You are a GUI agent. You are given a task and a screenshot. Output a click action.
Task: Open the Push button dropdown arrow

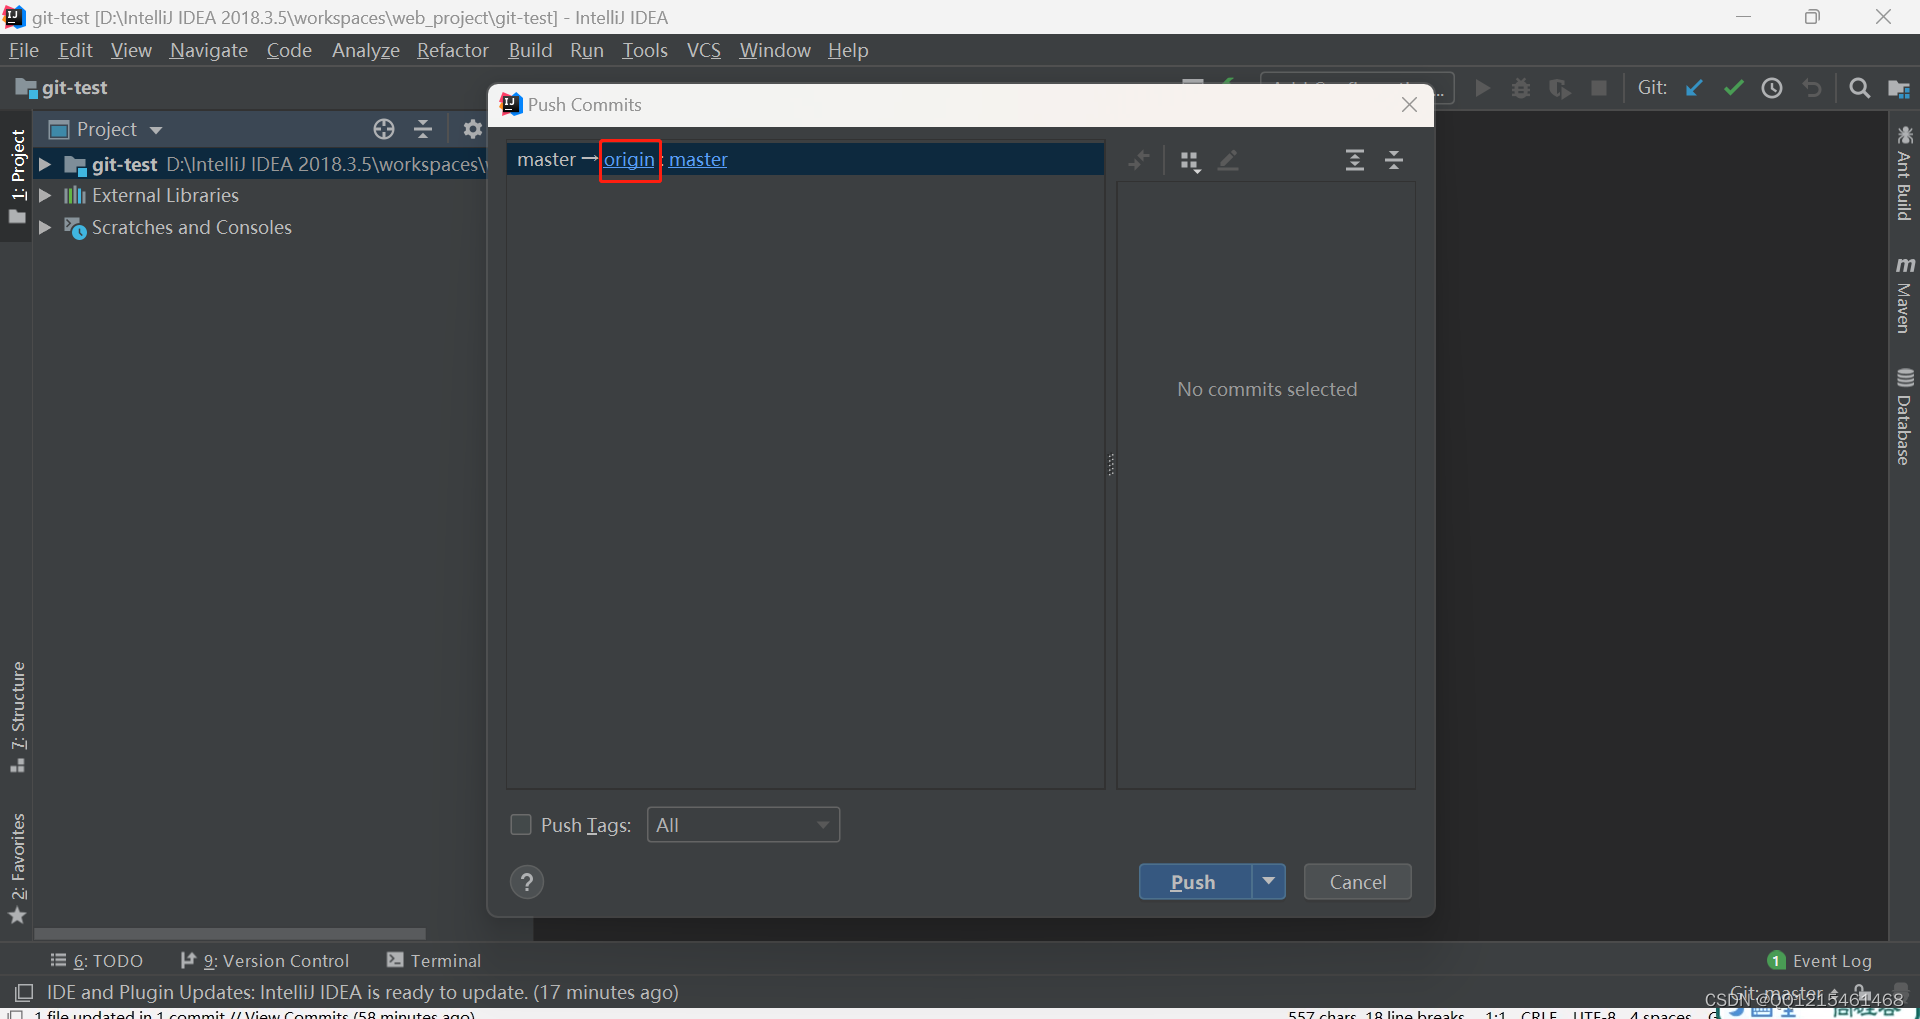coord(1269,882)
